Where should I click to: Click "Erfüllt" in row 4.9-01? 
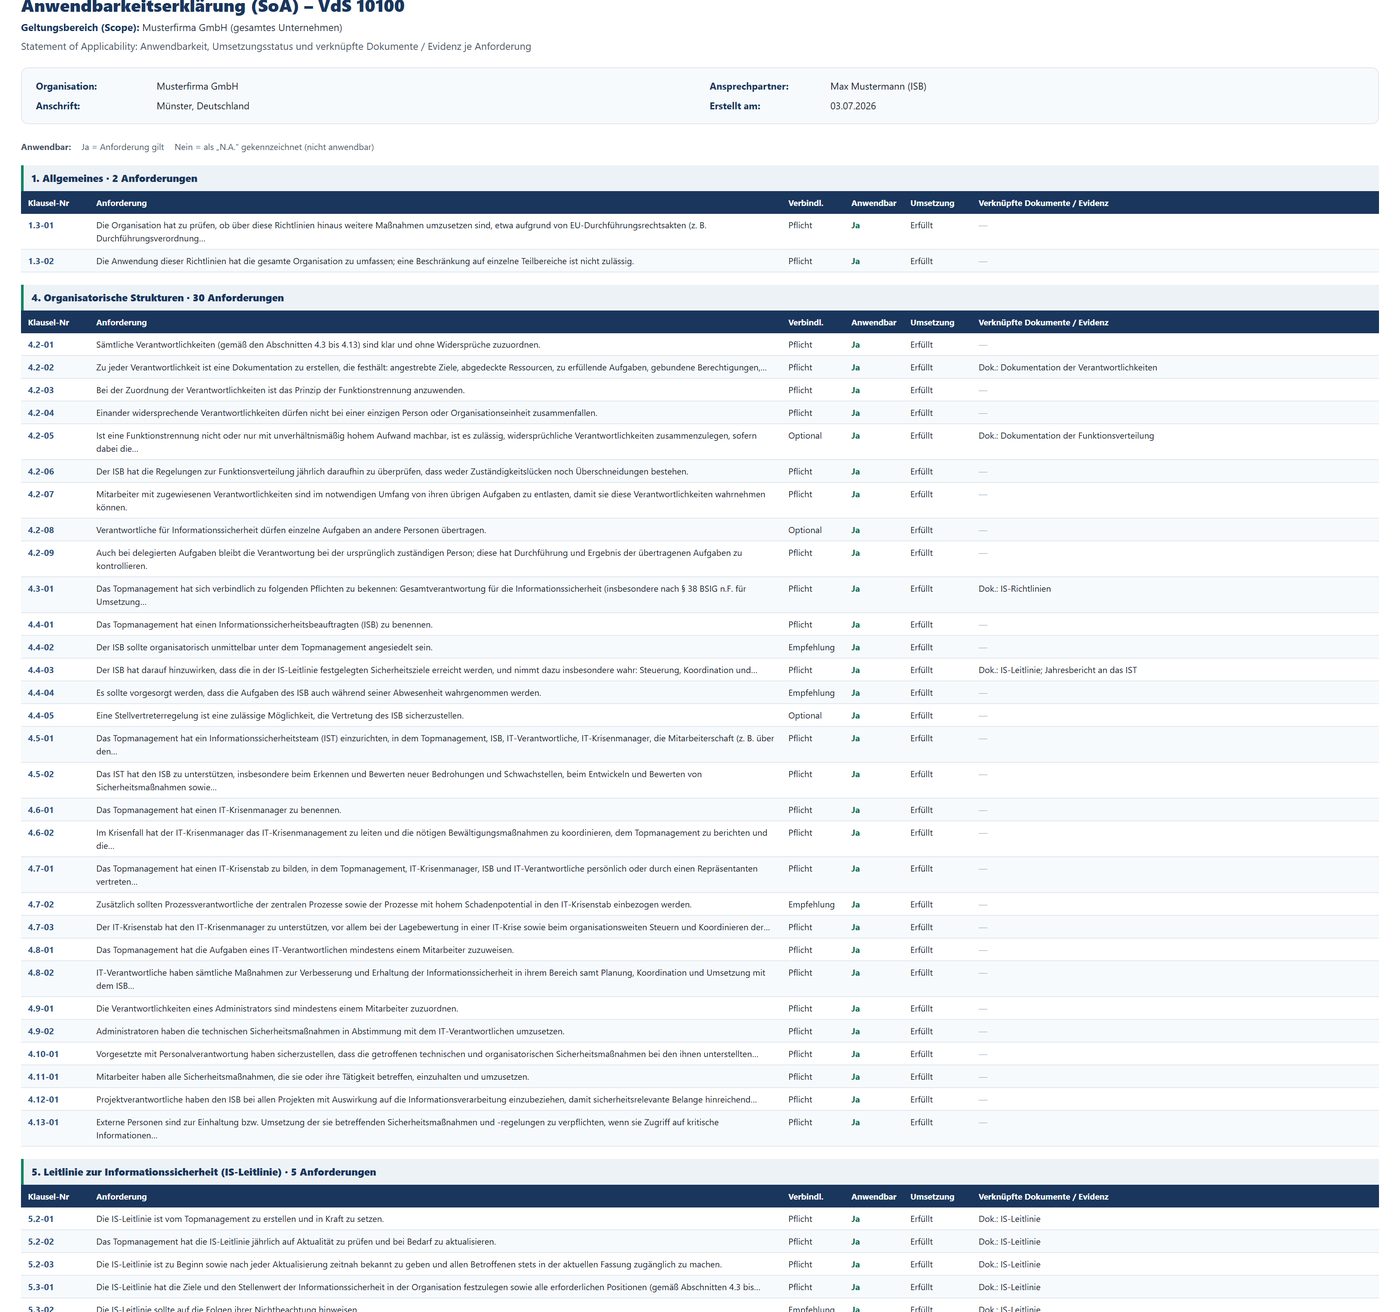pos(921,1009)
